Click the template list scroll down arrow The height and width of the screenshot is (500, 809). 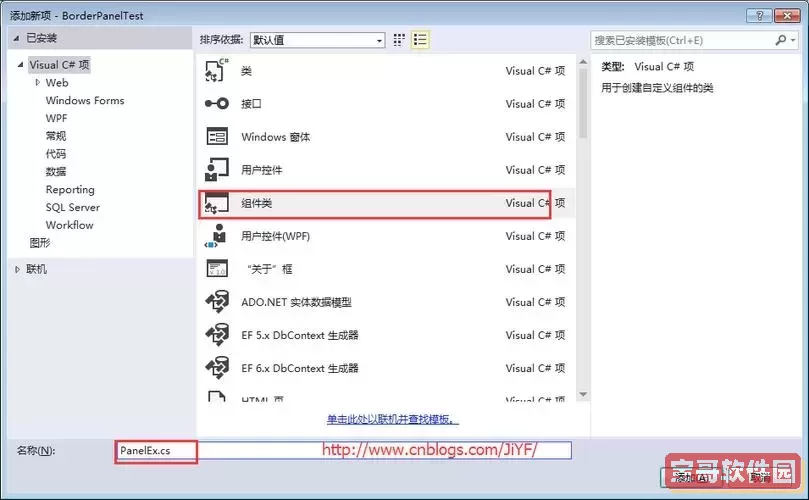point(583,394)
